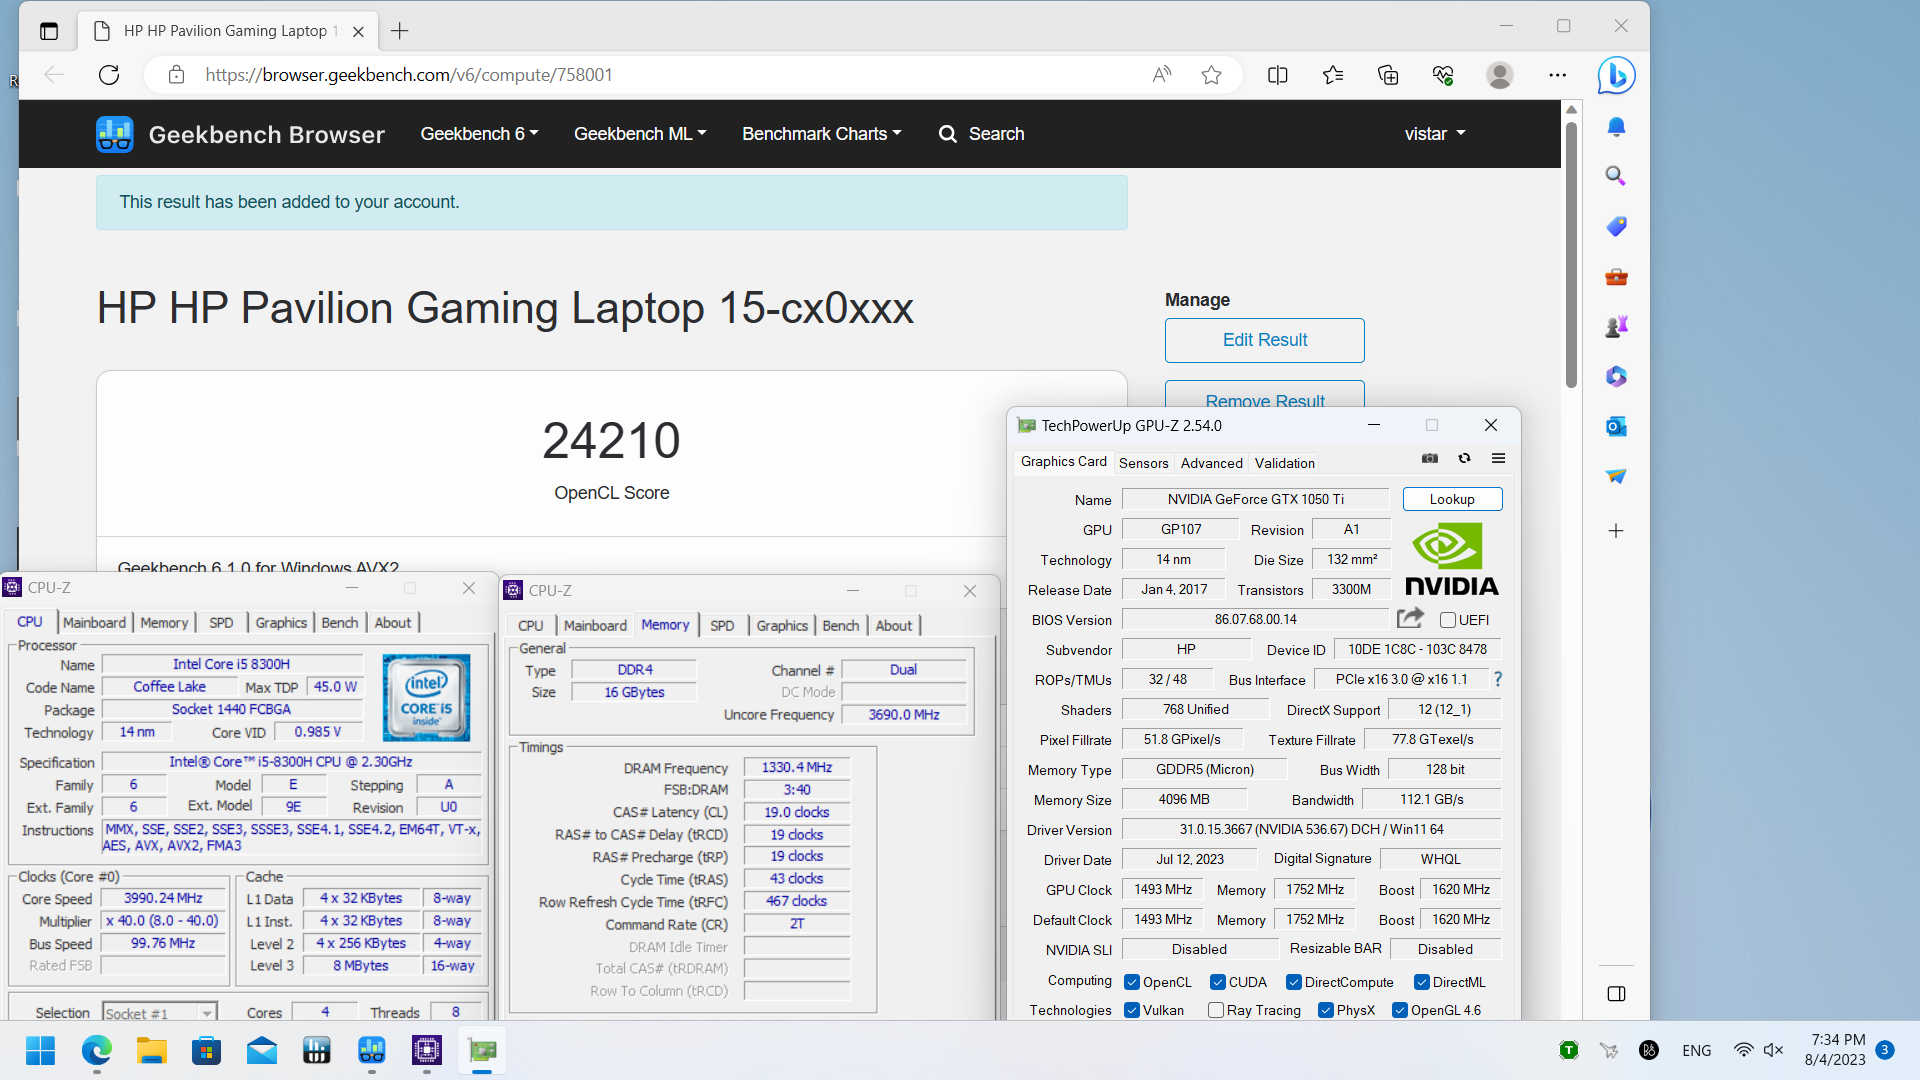Open File Explorer from taskbar
1920x1080 pixels.
152,1051
